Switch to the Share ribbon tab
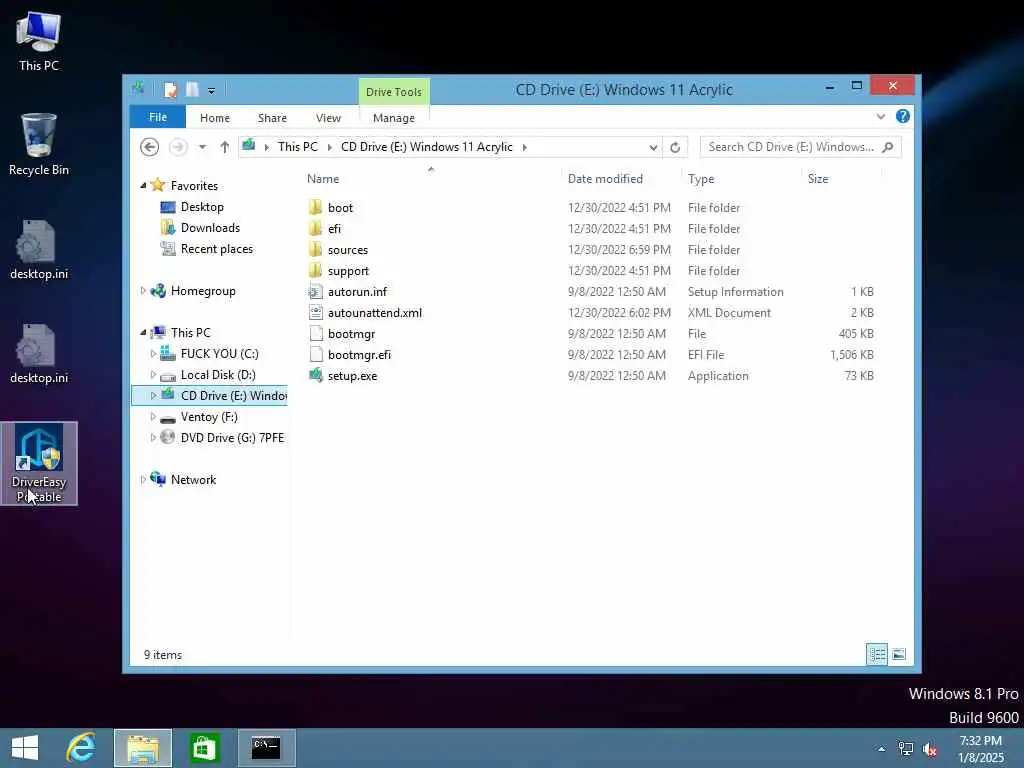 (x=272, y=118)
